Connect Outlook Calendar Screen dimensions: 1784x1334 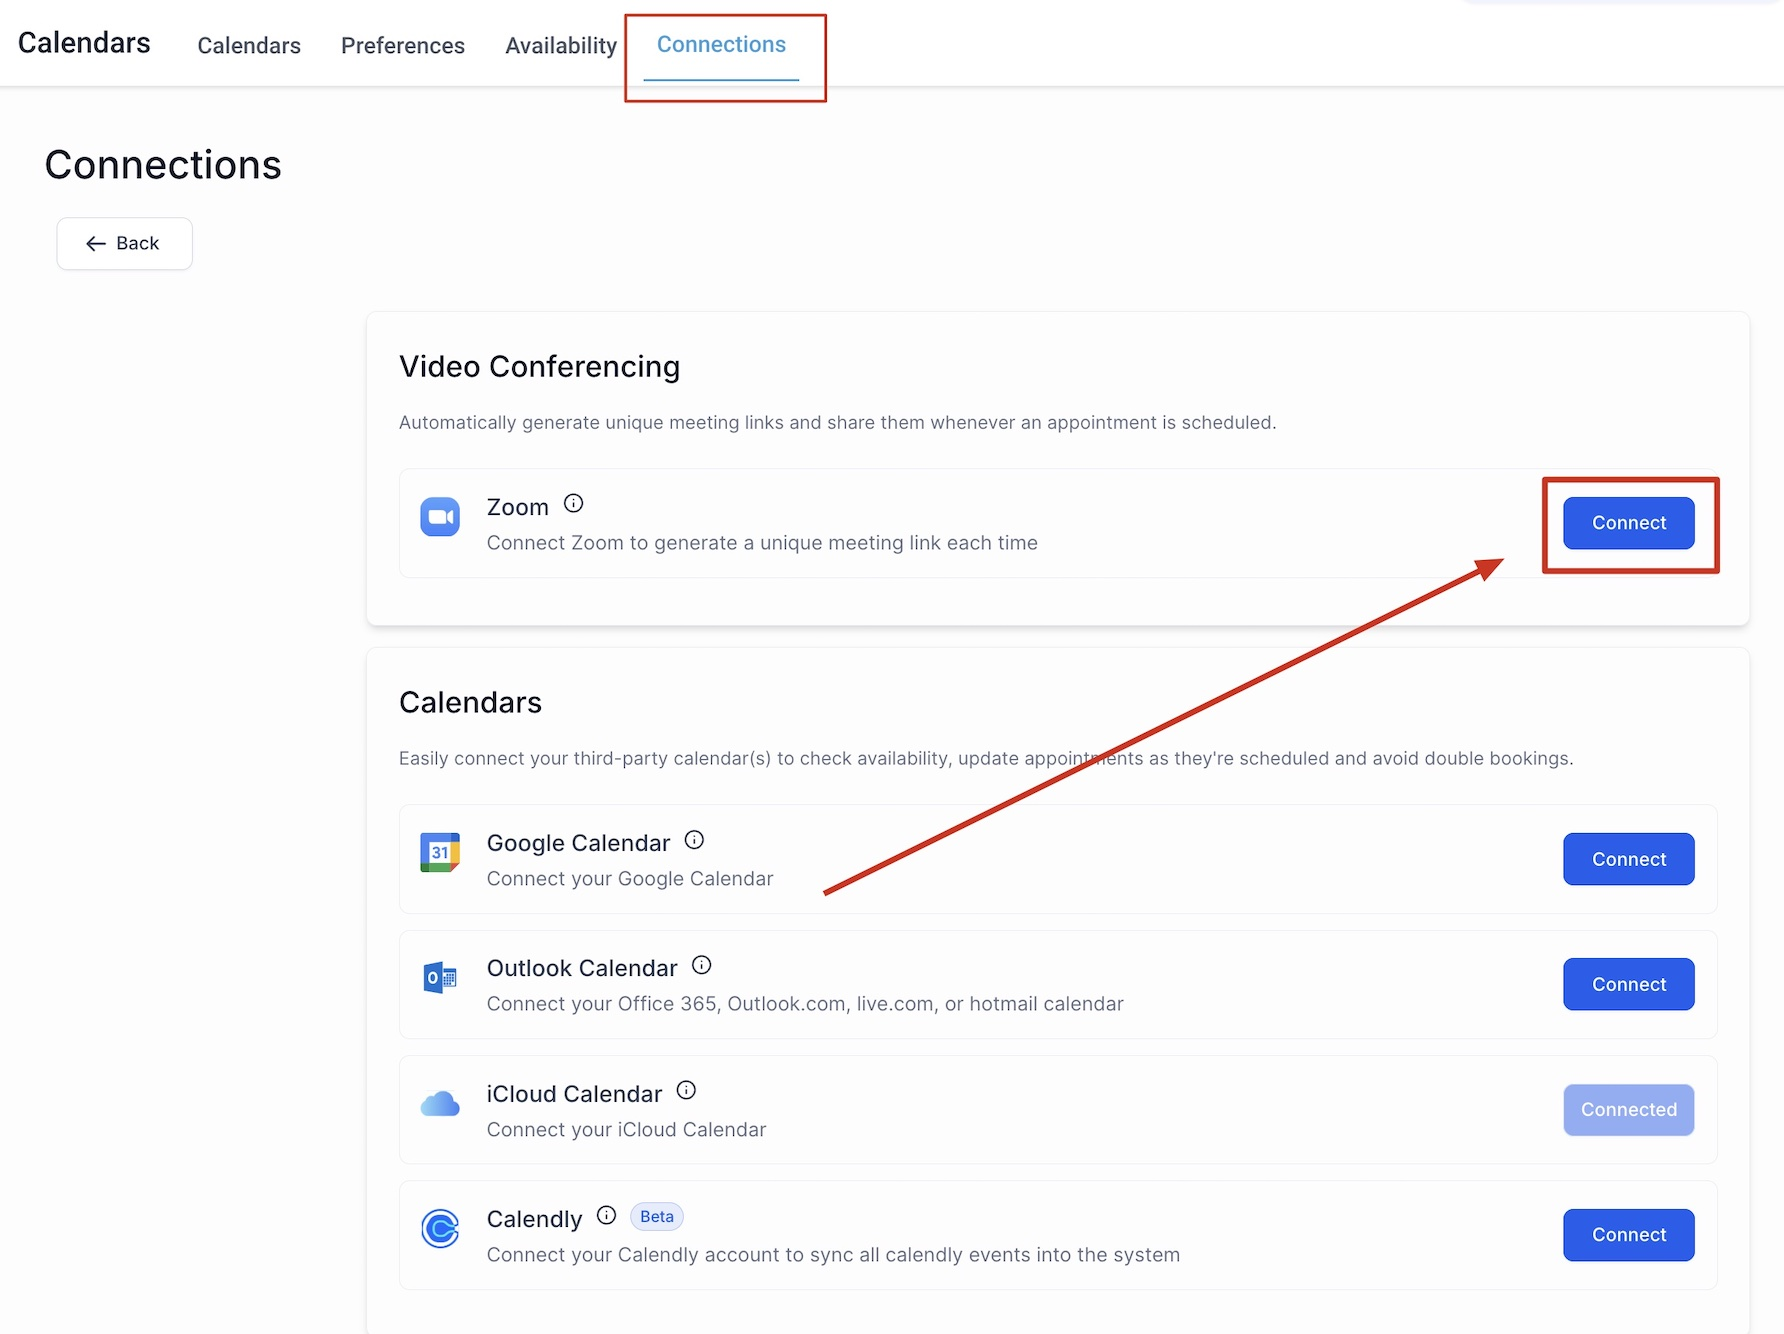tap(1628, 984)
